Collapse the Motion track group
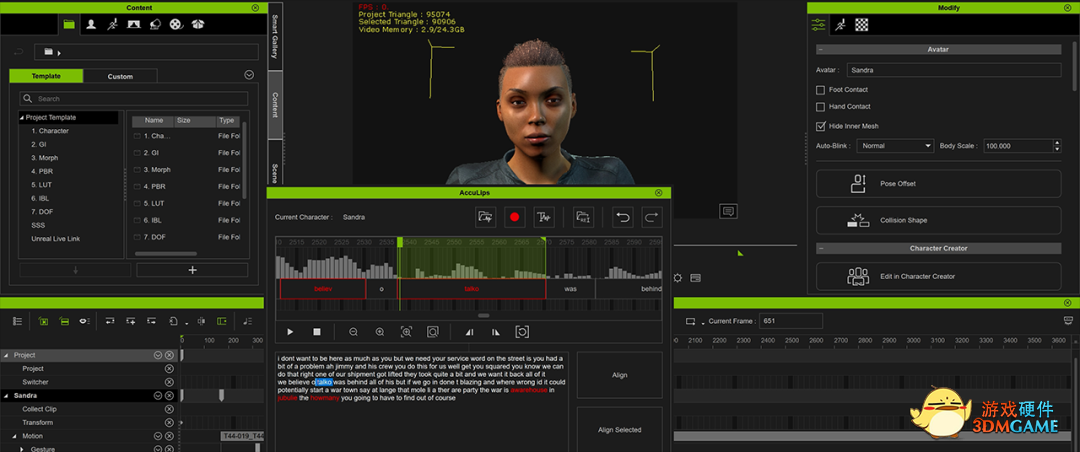The height and width of the screenshot is (452, 1080). tap(14, 436)
